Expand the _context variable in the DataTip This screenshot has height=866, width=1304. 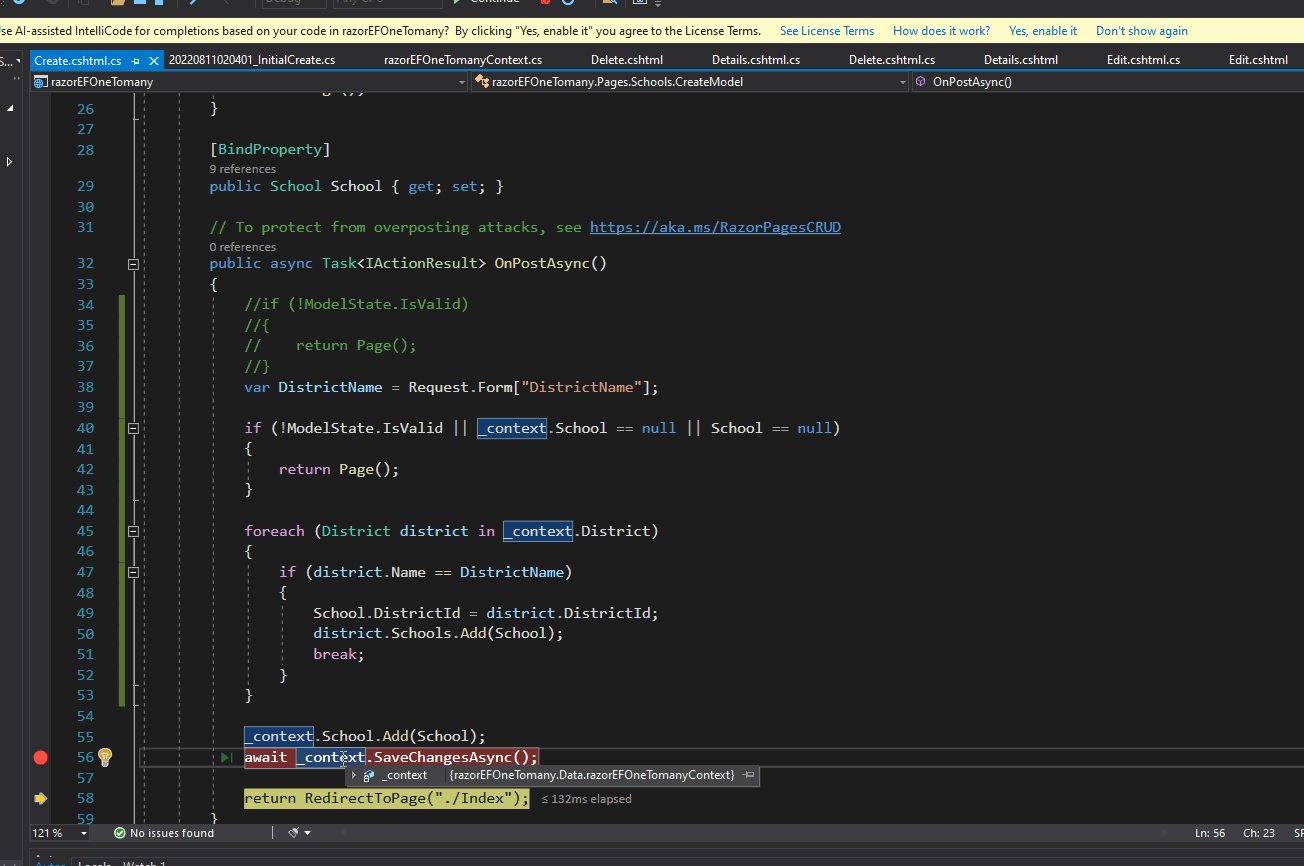pyautogui.click(x=352, y=775)
